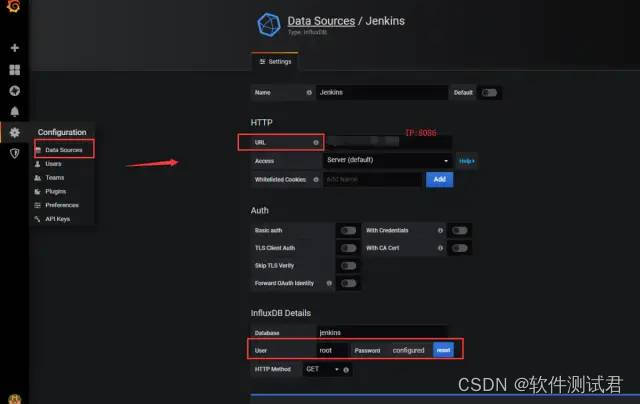Click the info icon next to URL
Screen dimensions: 640x404
(x=316, y=142)
